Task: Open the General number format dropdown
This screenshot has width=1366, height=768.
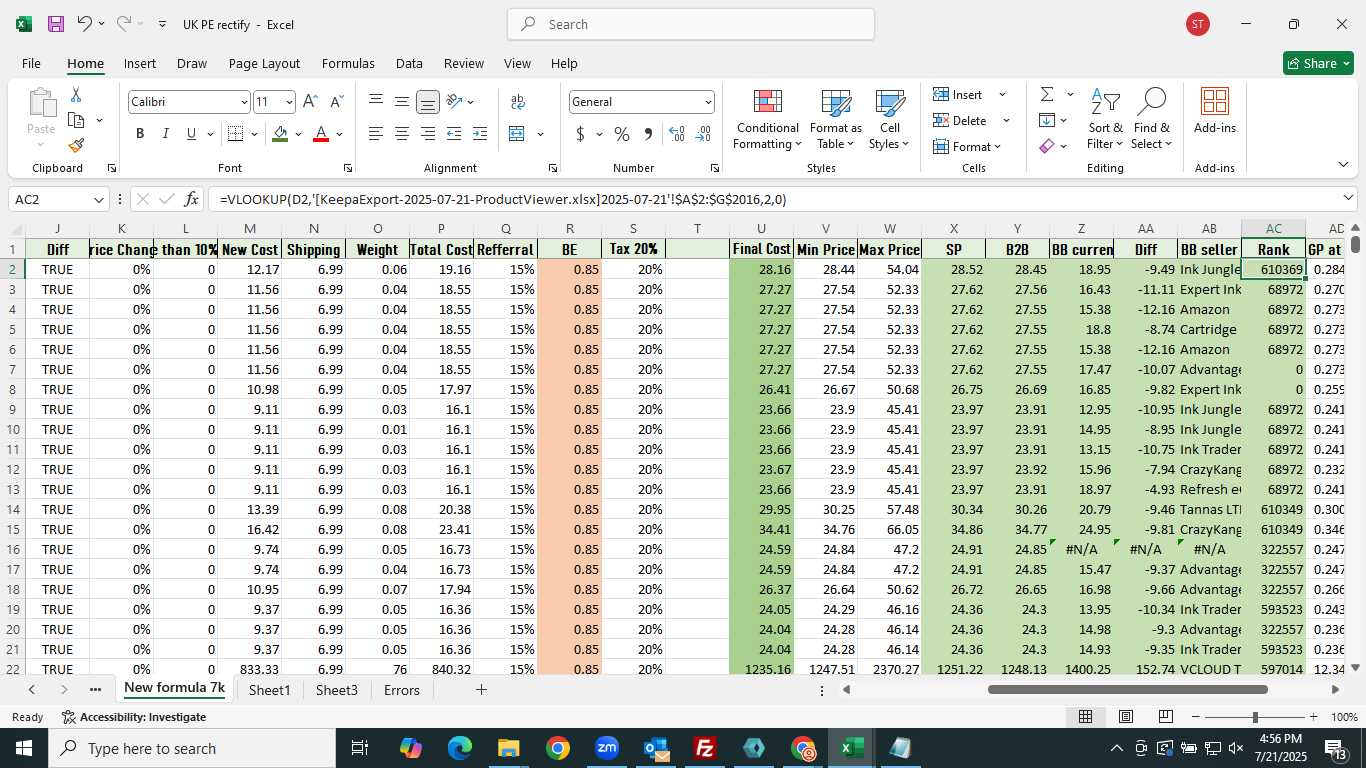Action: tap(708, 102)
